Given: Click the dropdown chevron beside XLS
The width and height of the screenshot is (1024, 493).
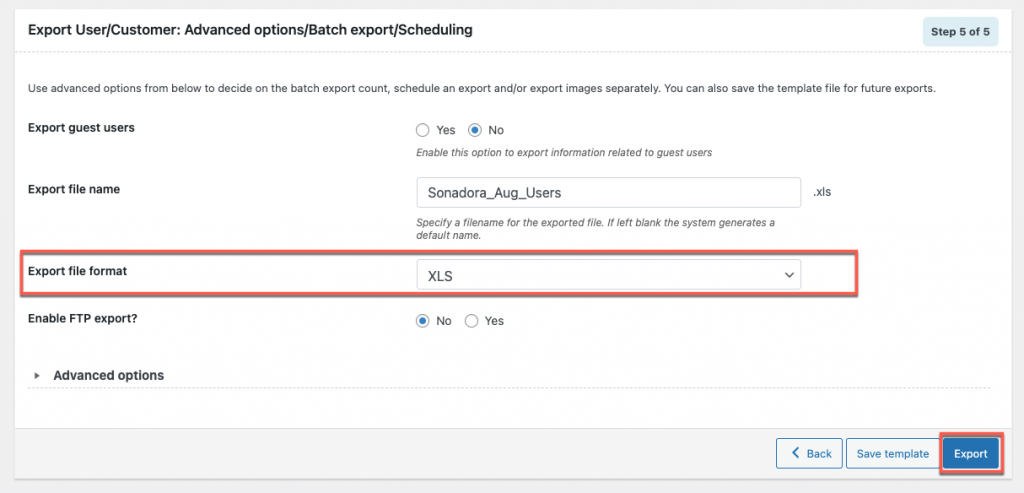Looking at the screenshot, I should click(788, 275).
